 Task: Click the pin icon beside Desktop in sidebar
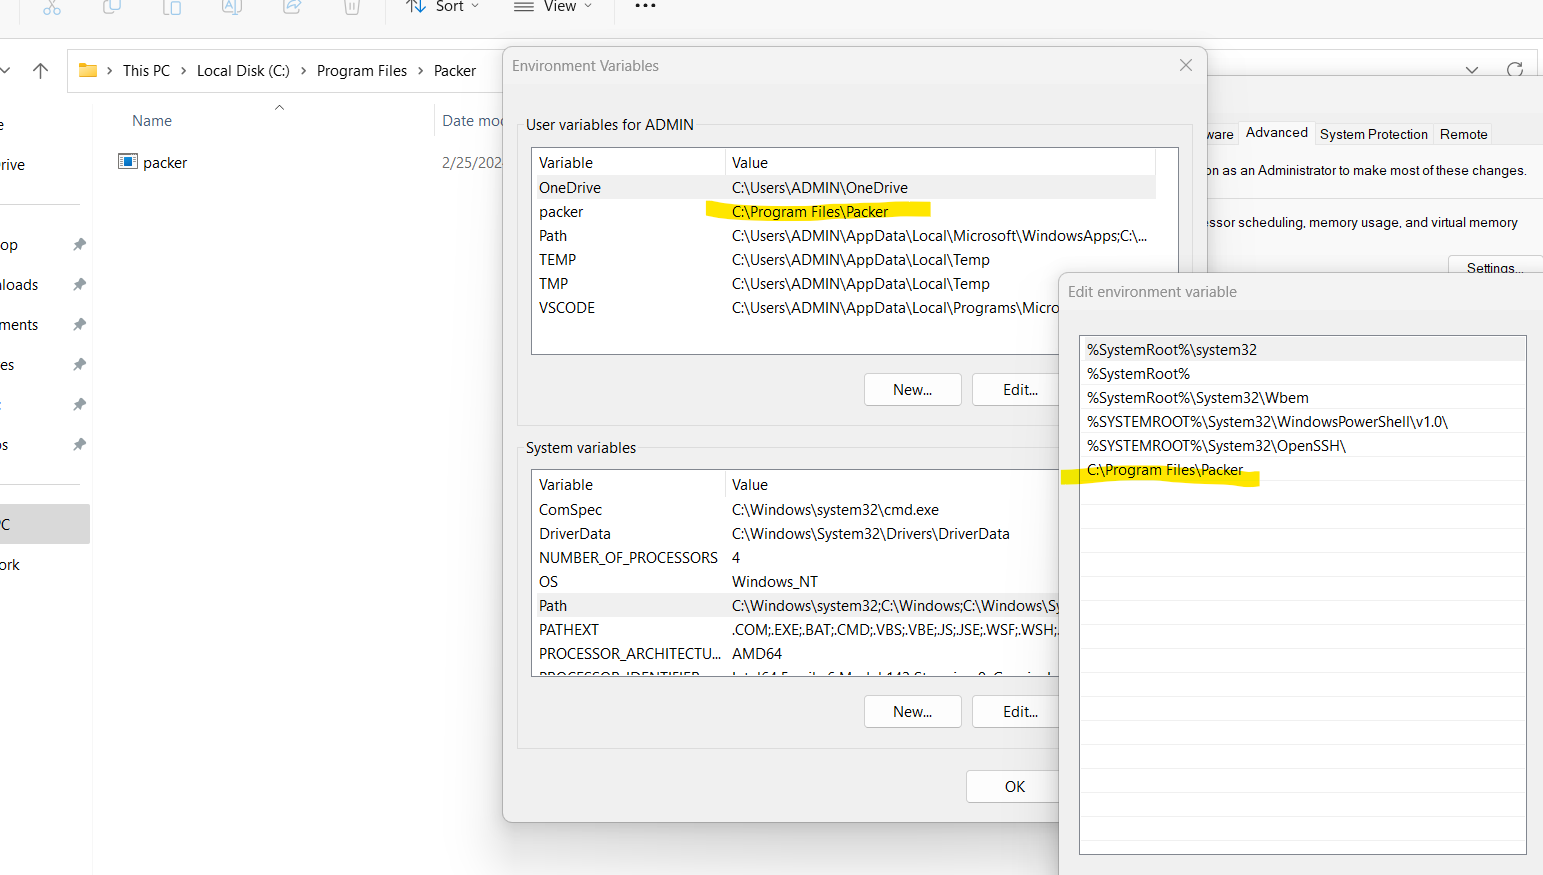(x=79, y=244)
